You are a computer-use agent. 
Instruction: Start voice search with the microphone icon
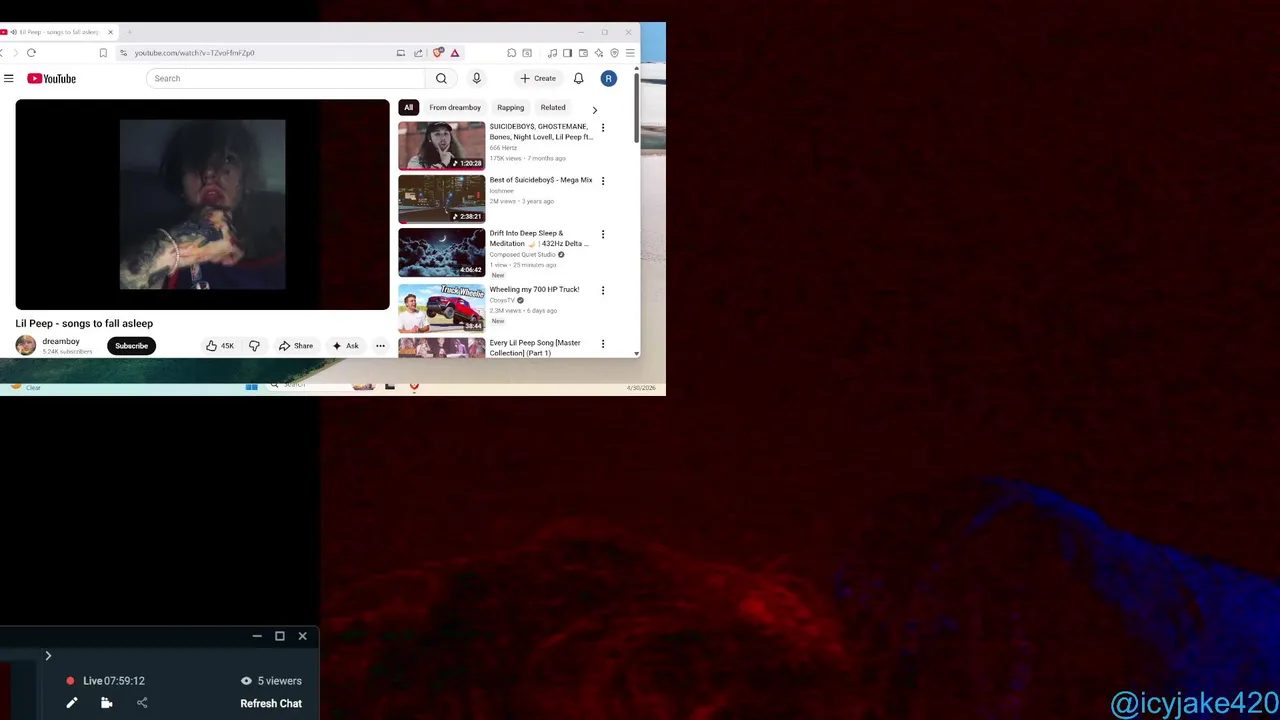(x=476, y=78)
